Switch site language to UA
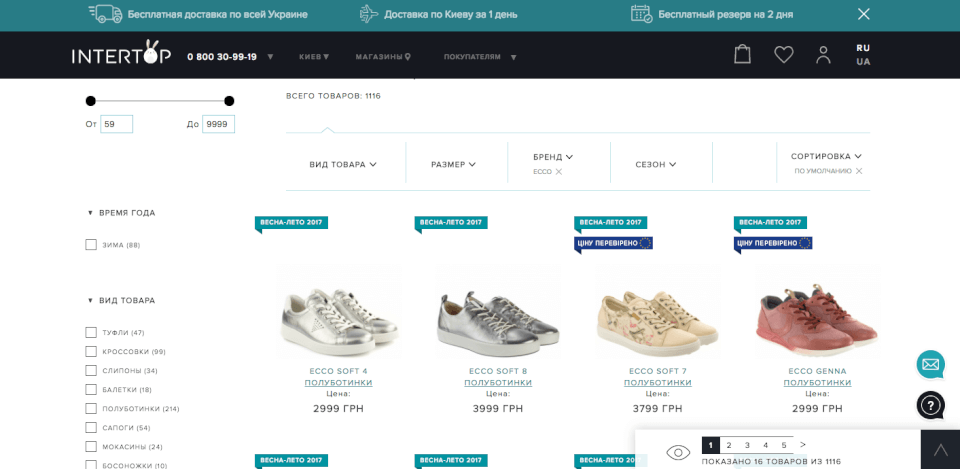Viewport: 960px width, 469px height. [863, 62]
